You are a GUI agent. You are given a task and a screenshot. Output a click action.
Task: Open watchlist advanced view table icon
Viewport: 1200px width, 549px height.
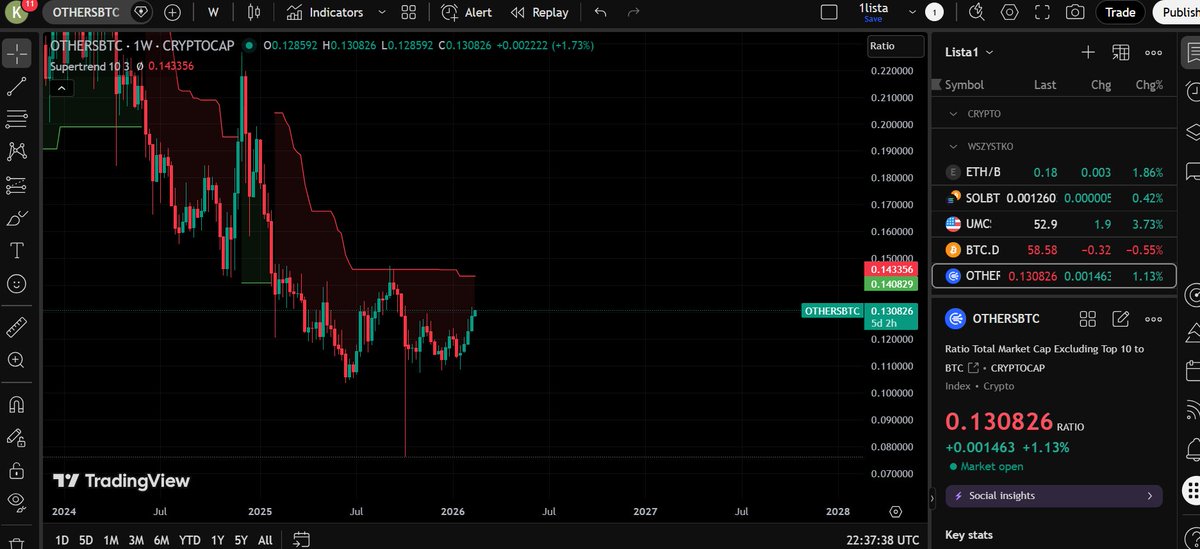click(x=1120, y=52)
